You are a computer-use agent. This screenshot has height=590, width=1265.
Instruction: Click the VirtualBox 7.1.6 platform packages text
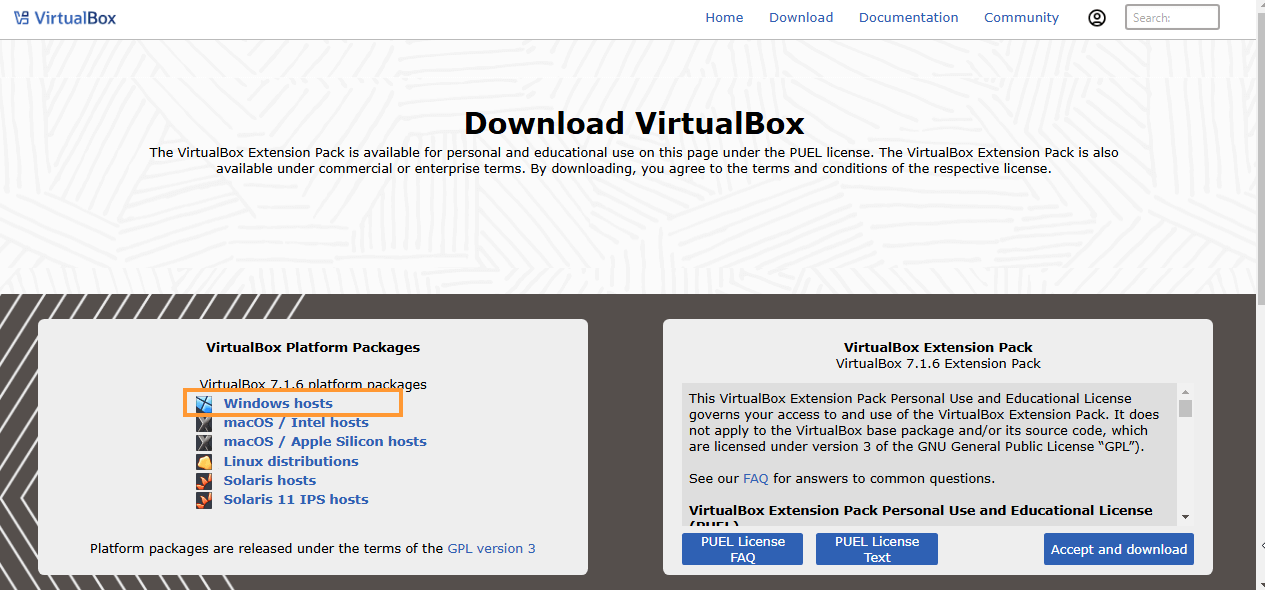pyautogui.click(x=313, y=384)
